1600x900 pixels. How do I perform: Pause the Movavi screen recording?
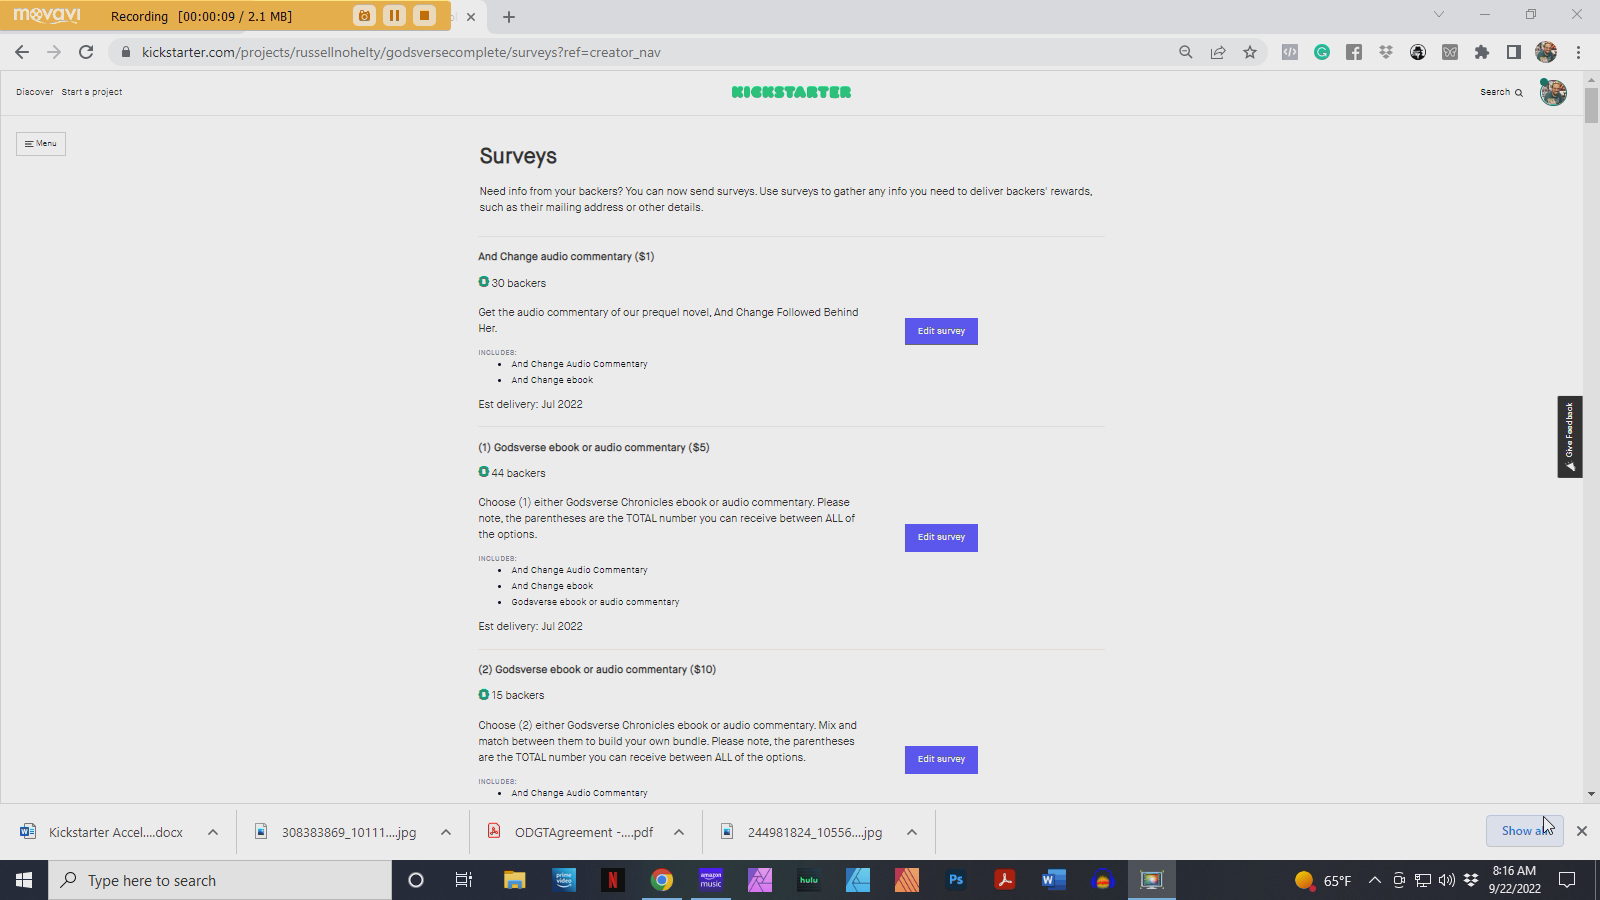pos(394,16)
